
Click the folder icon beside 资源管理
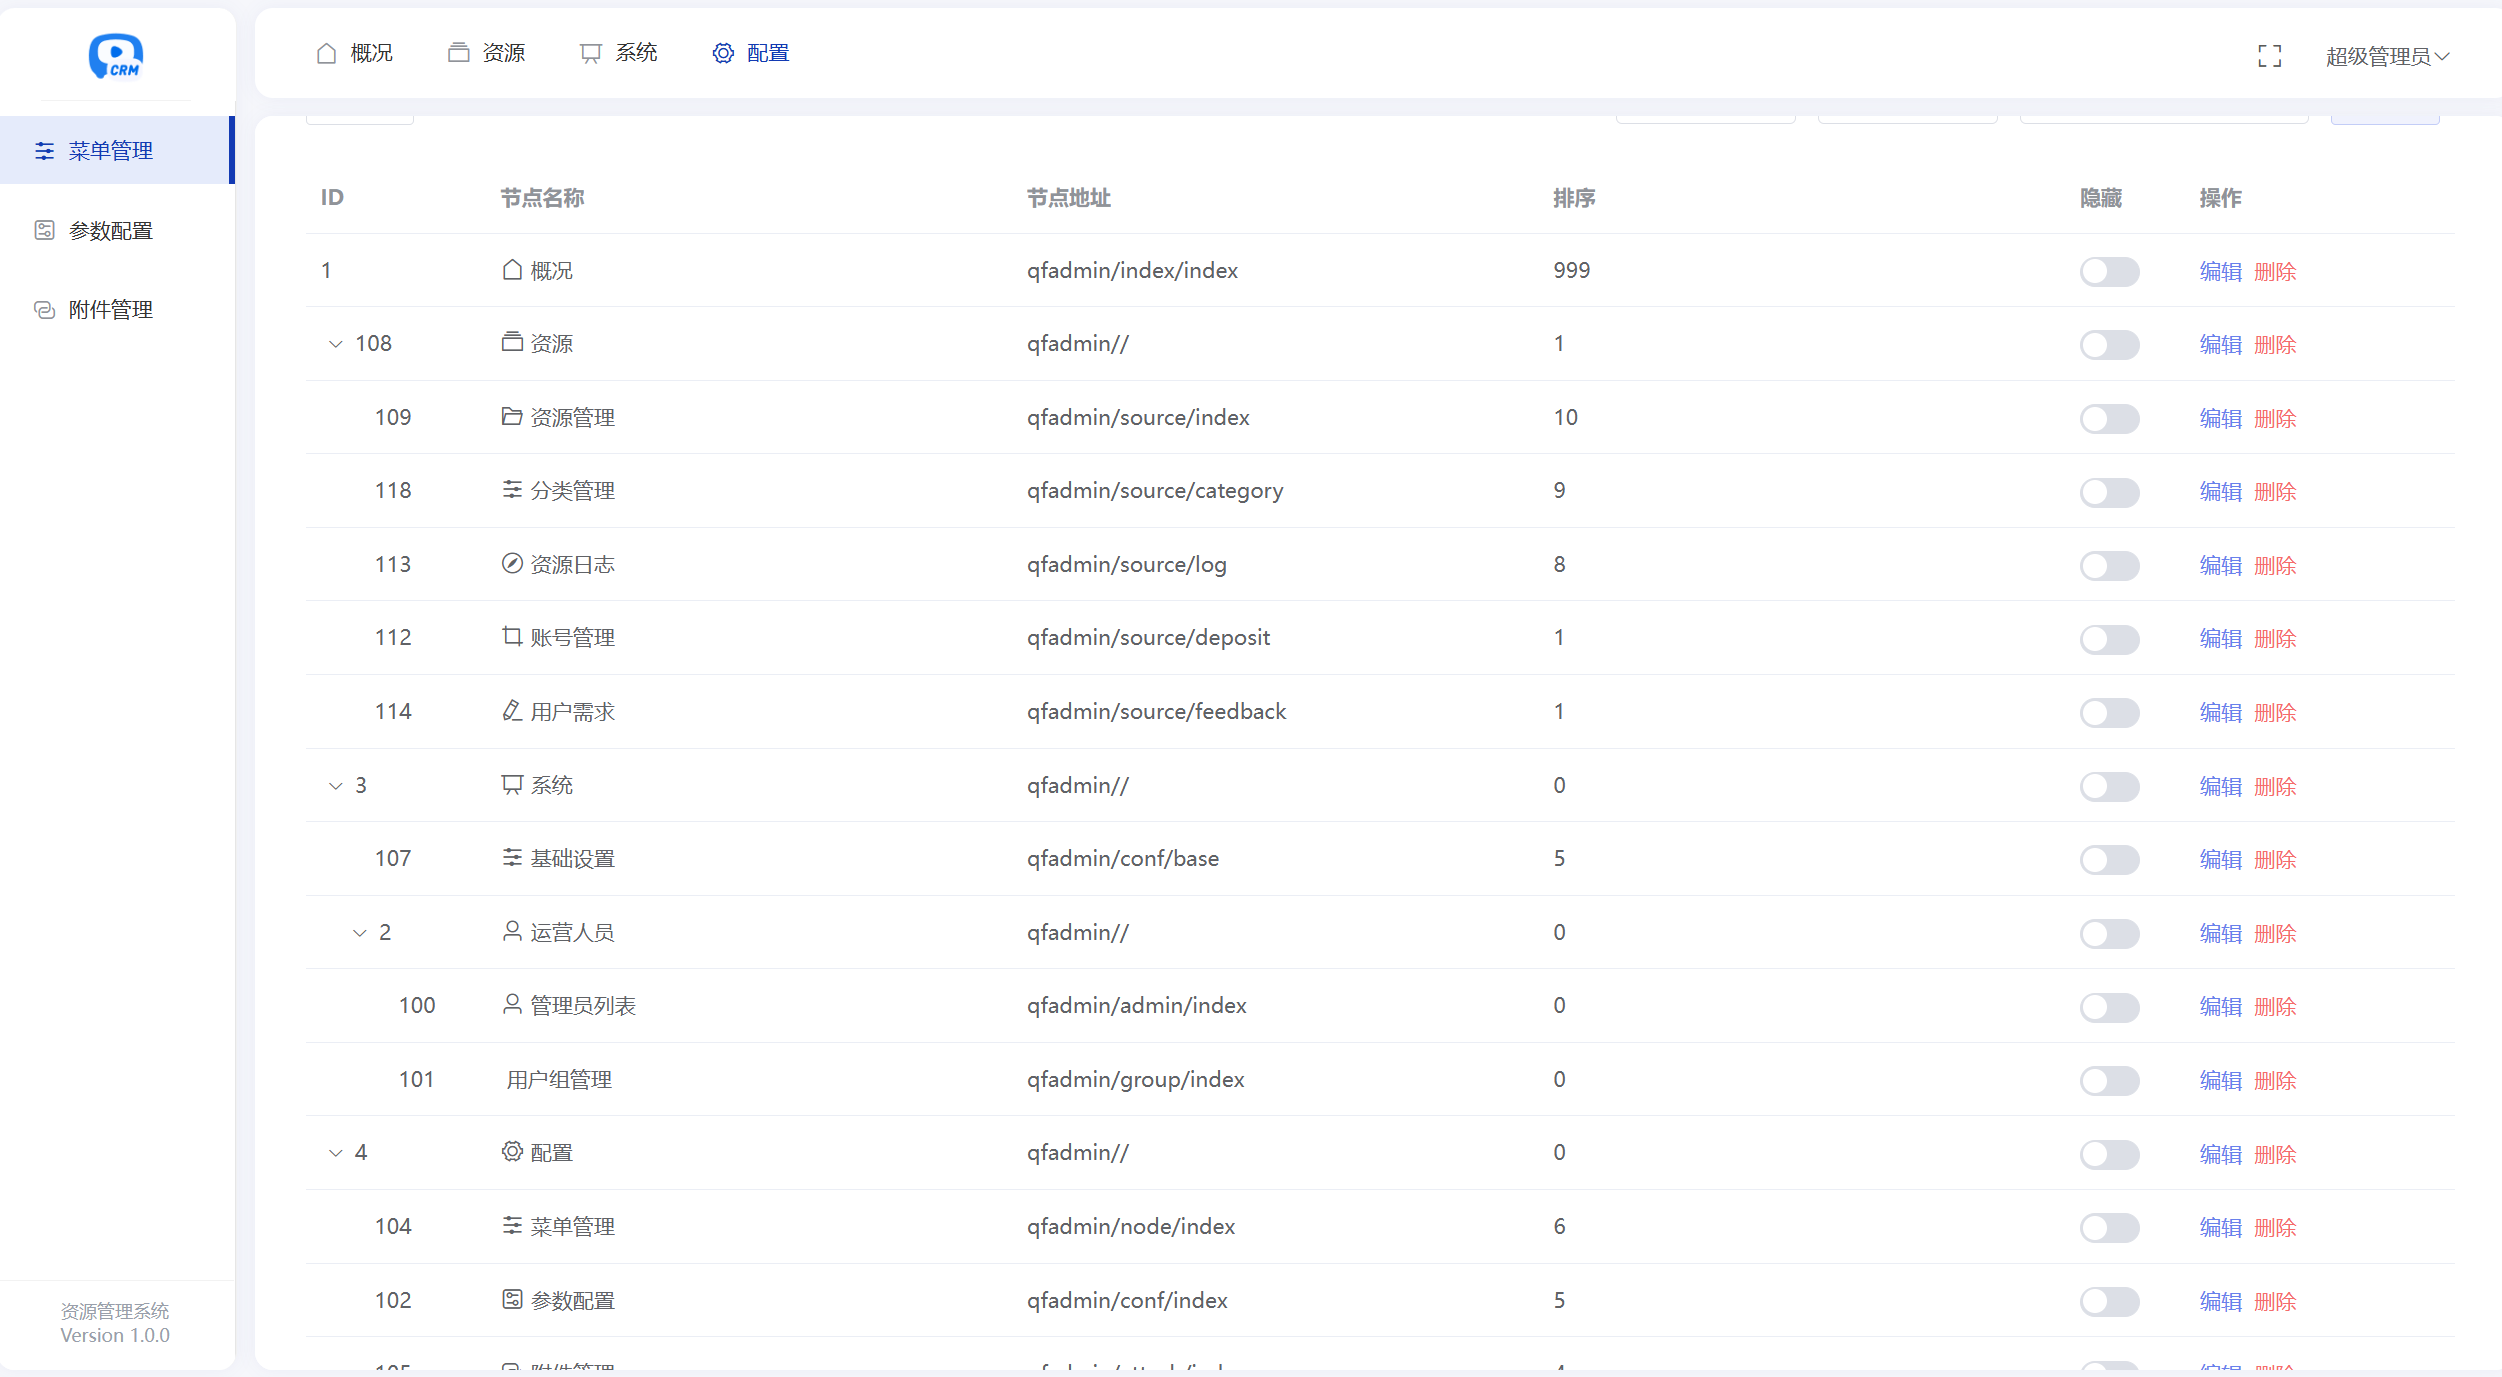click(512, 416)
